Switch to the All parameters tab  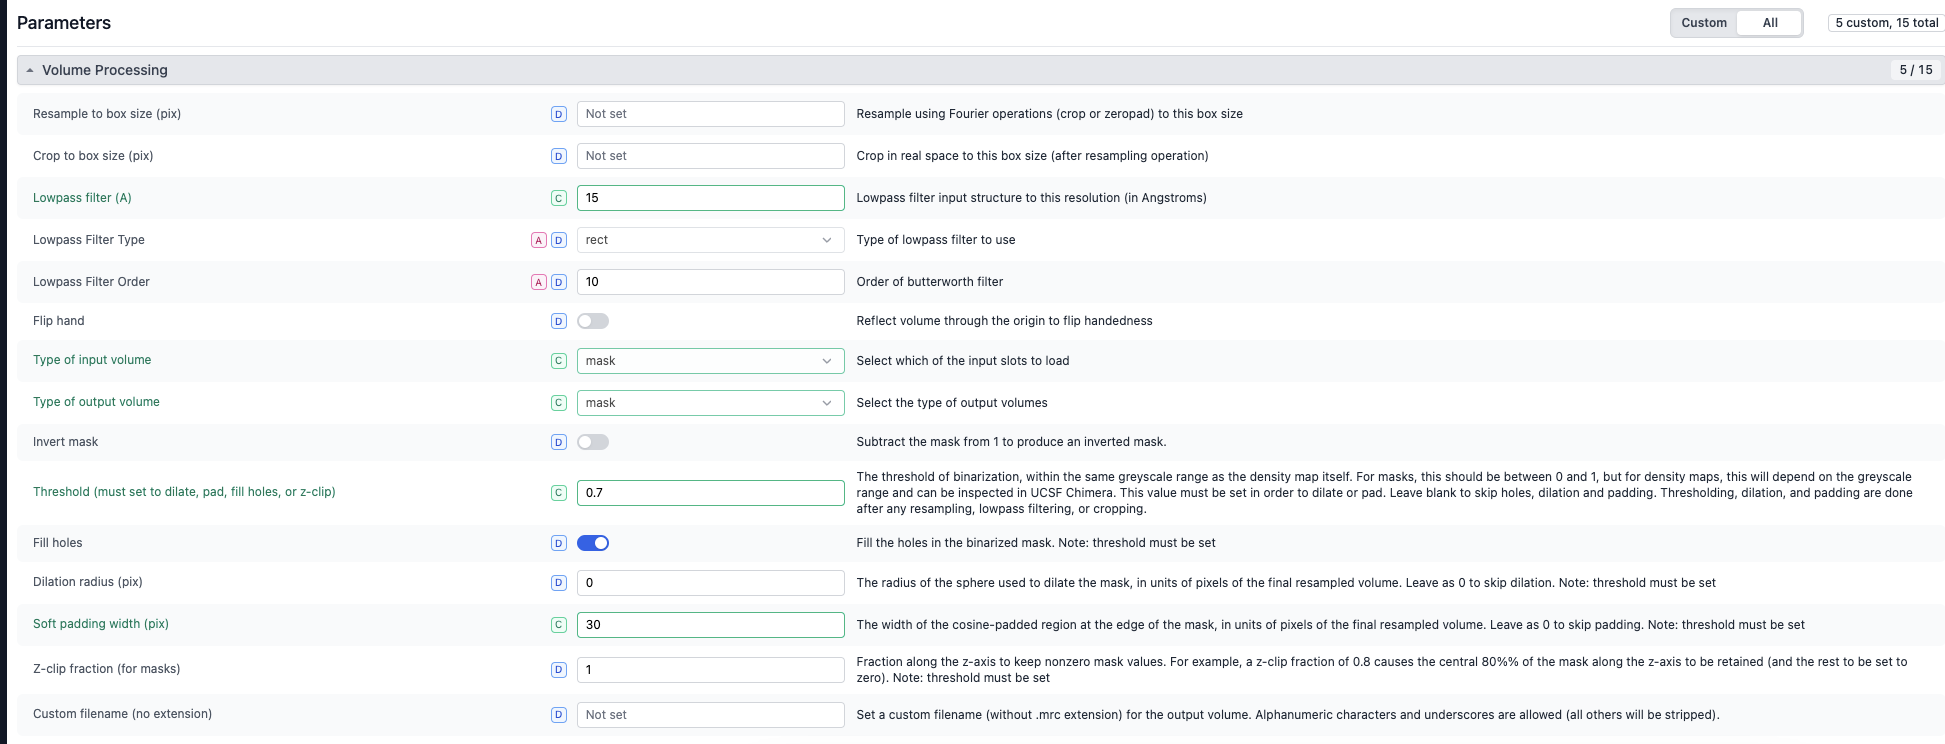(x=1770, y=23)
